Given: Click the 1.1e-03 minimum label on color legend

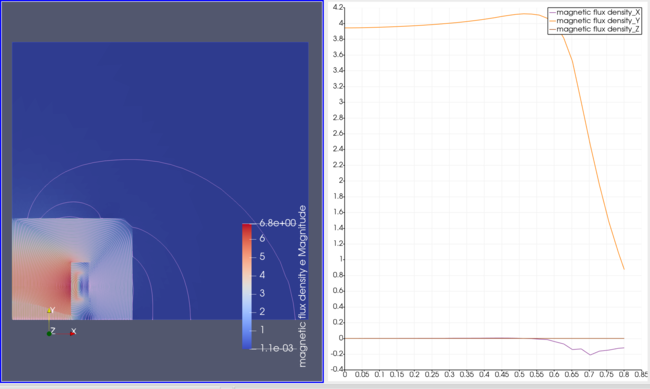Looking at the screenshot, I should pos(277,348).
